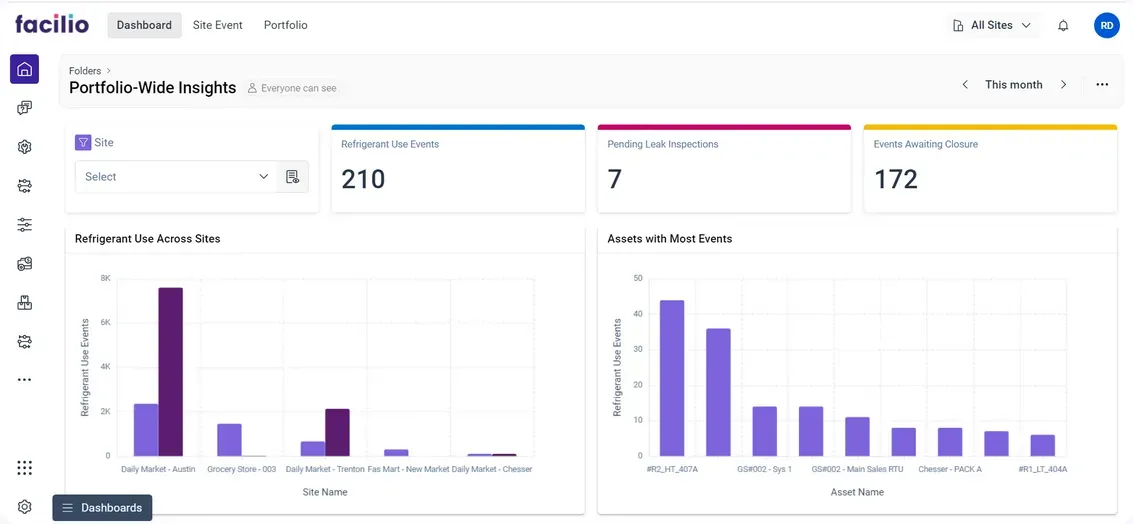Open the Site Select dropdown
This screenshot has width=1133, height=524.
tap(176, 177)
